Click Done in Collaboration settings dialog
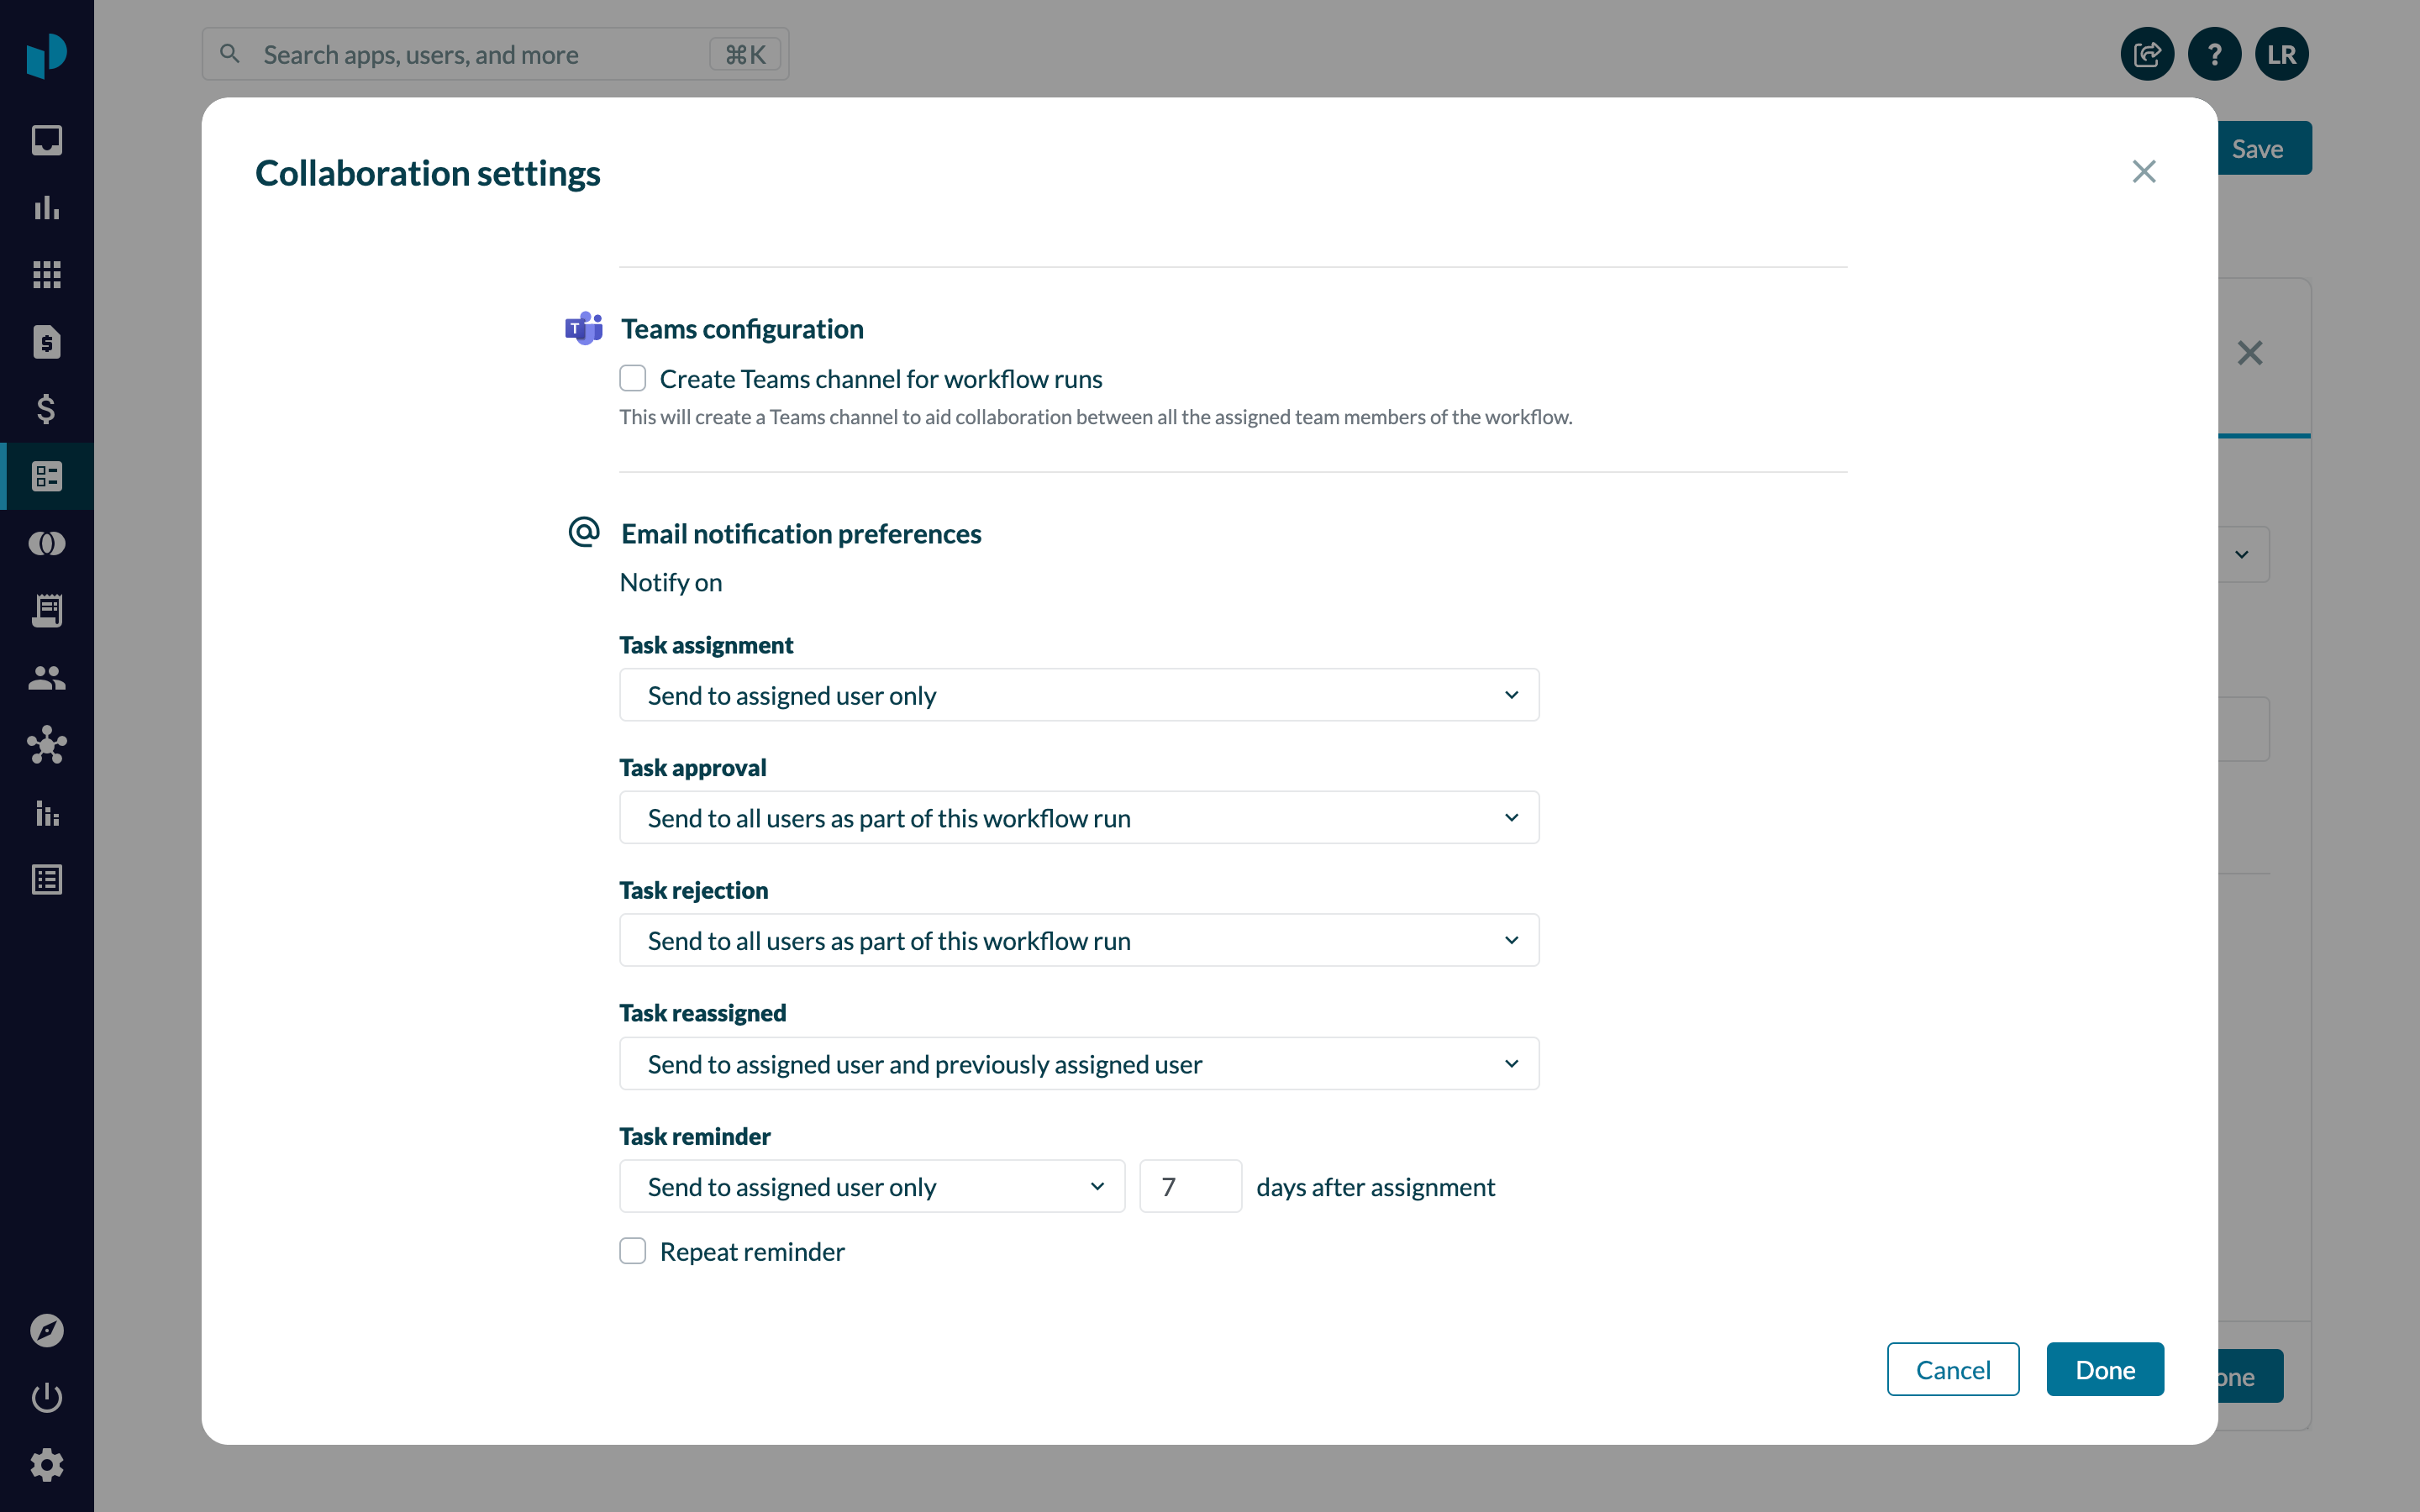 2104,1369
